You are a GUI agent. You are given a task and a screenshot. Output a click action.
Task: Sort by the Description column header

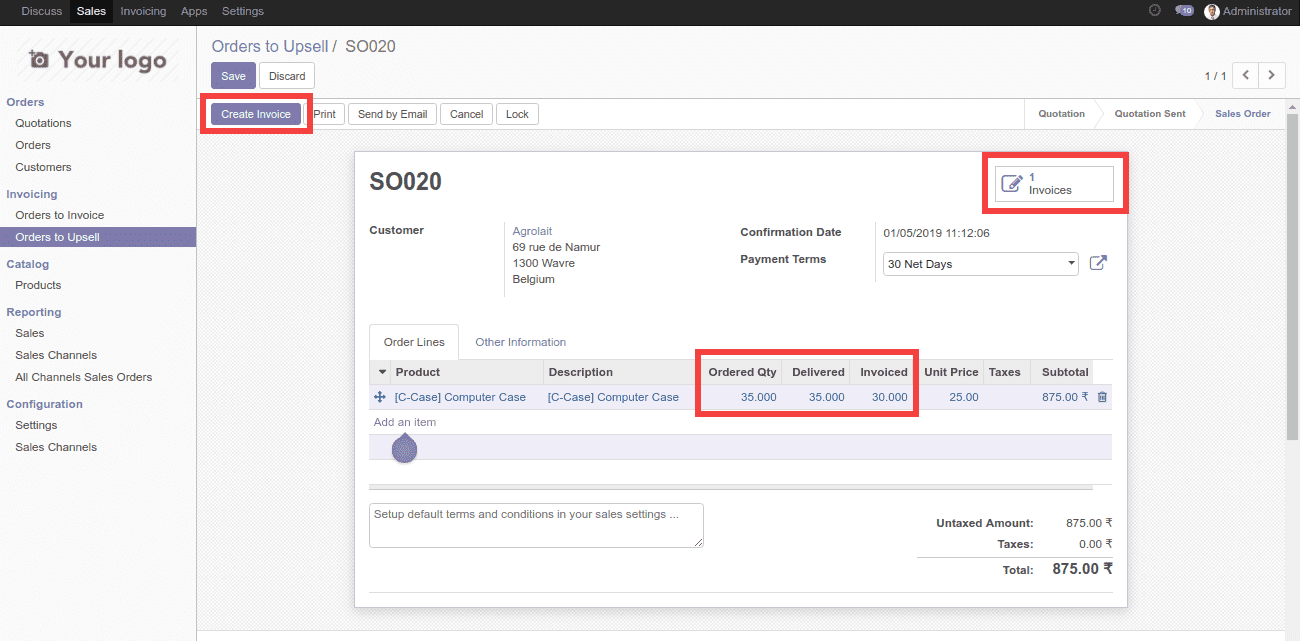click(x=620, y=372)
